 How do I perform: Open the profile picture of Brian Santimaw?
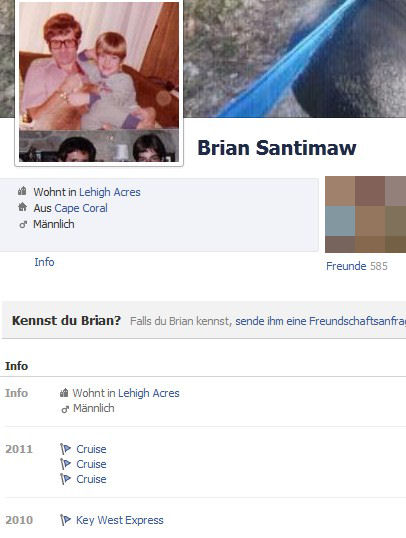point(99,82)
